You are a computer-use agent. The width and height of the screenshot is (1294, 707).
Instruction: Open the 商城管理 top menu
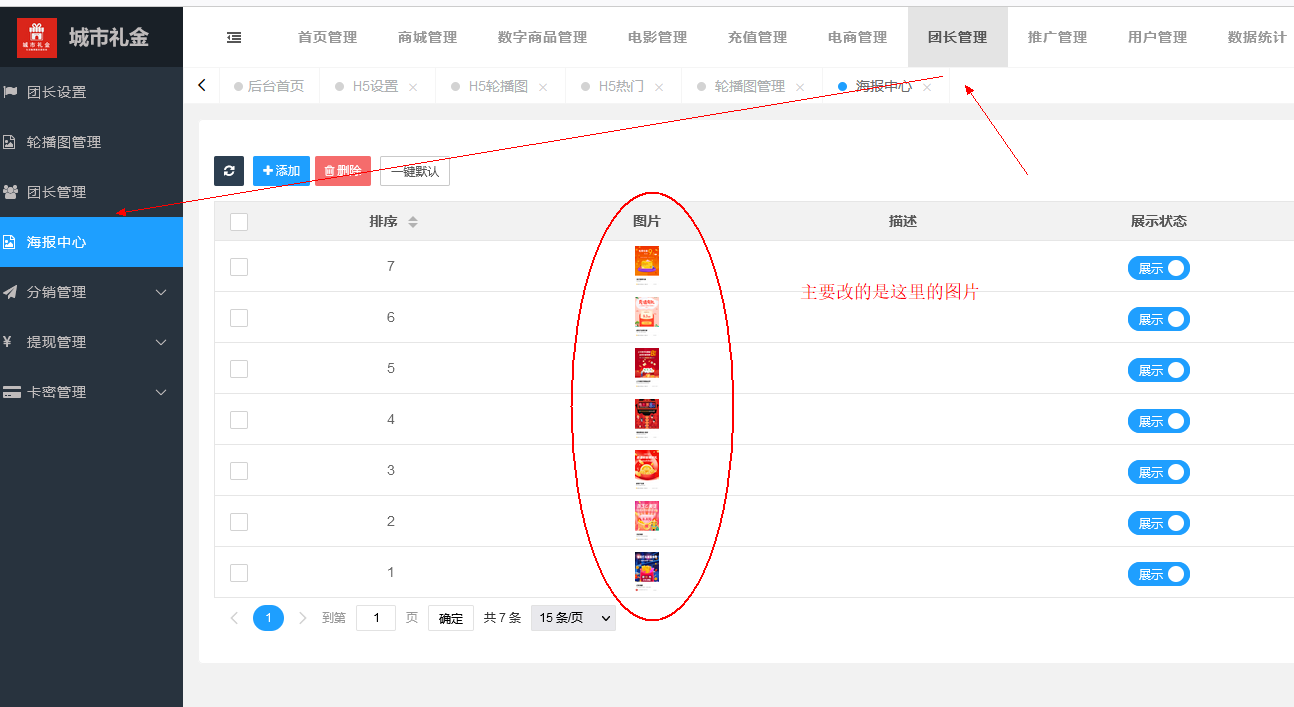pos(427,37)
